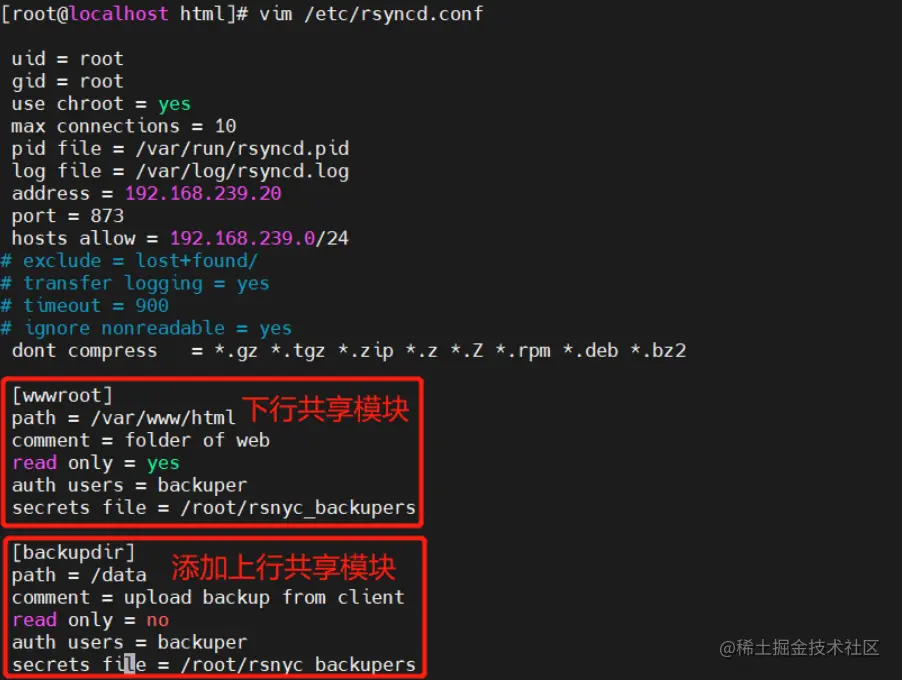
Task: Click the green yes after use chroot
Action: 174,104
